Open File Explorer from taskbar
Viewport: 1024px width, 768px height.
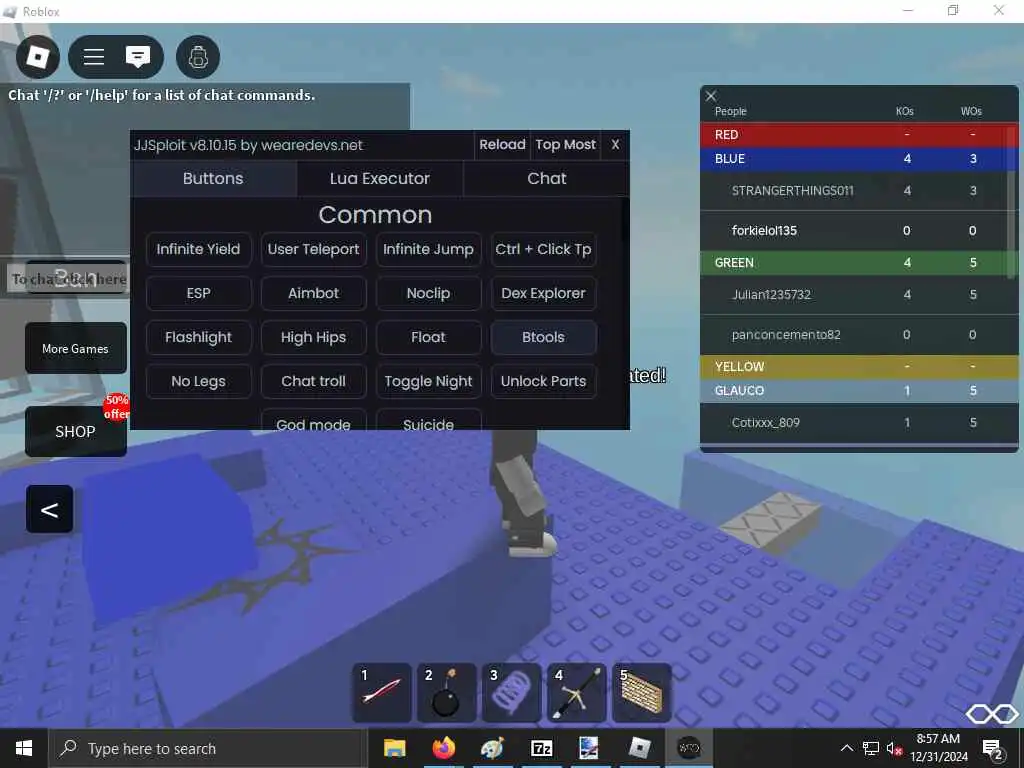394,748
